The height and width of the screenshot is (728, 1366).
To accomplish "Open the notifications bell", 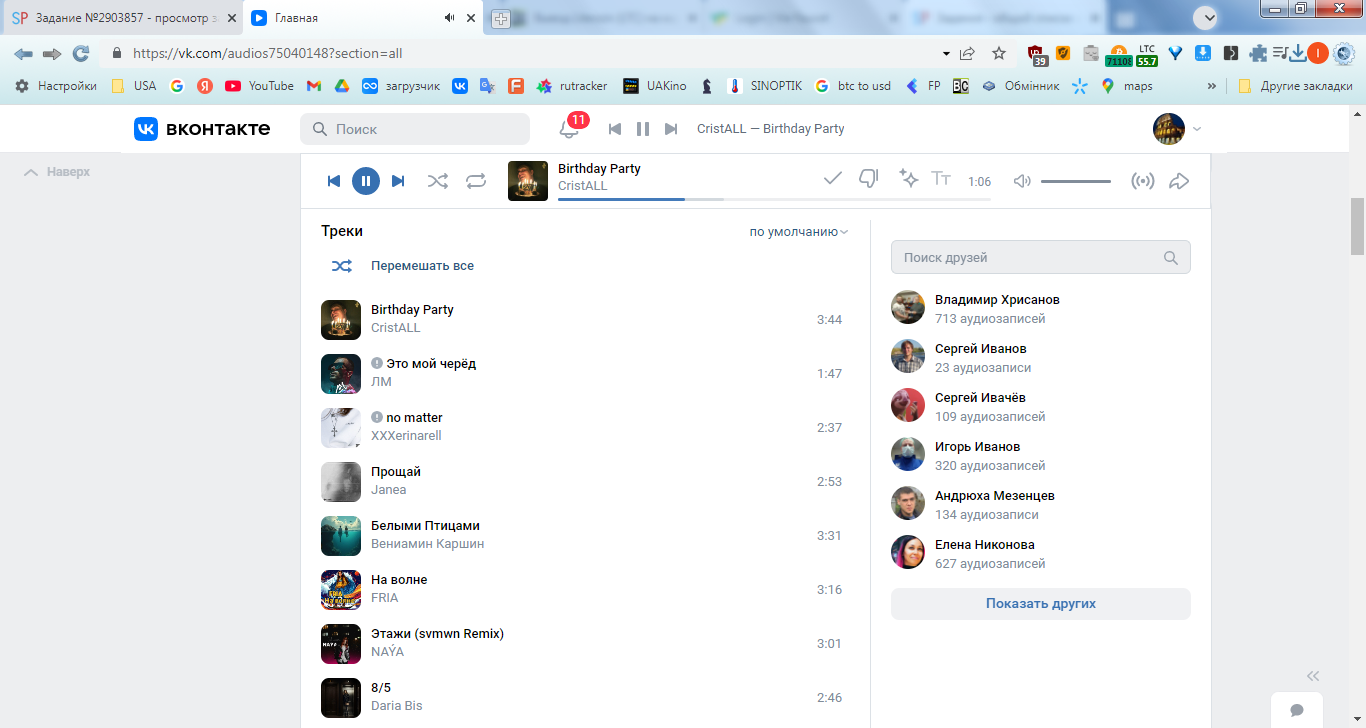I will tap(569, 129).
